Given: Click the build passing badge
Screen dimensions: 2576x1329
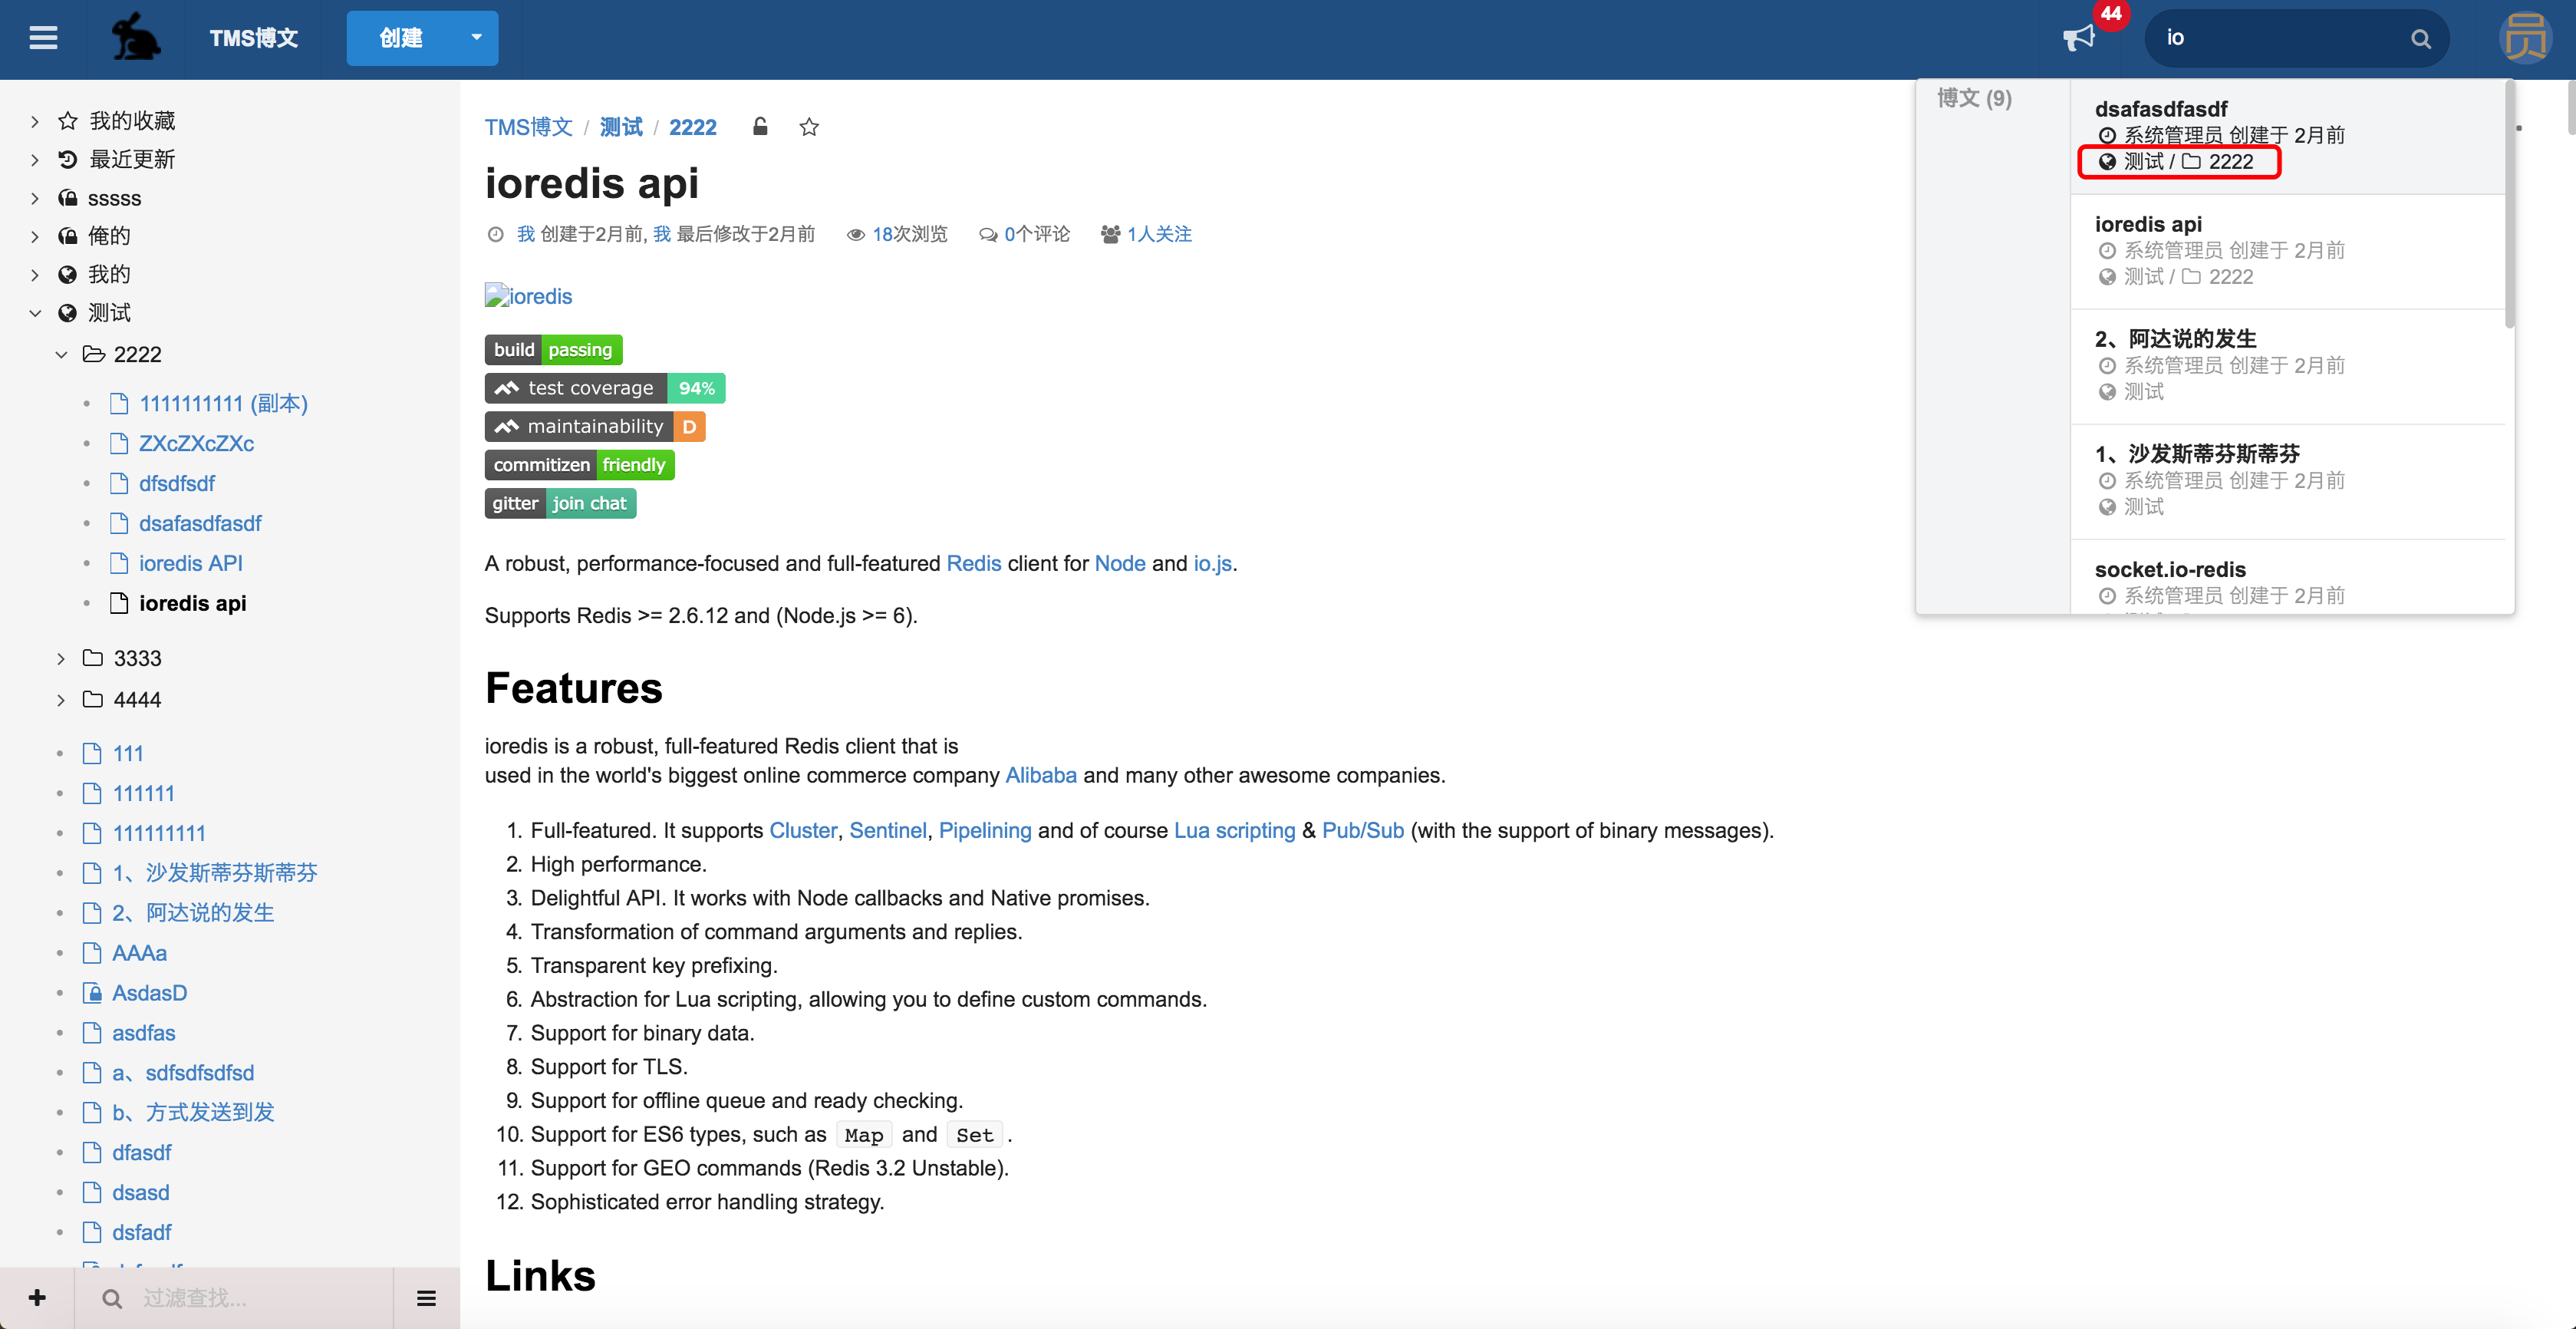Looking at the screenshot, I should point(553,349).
